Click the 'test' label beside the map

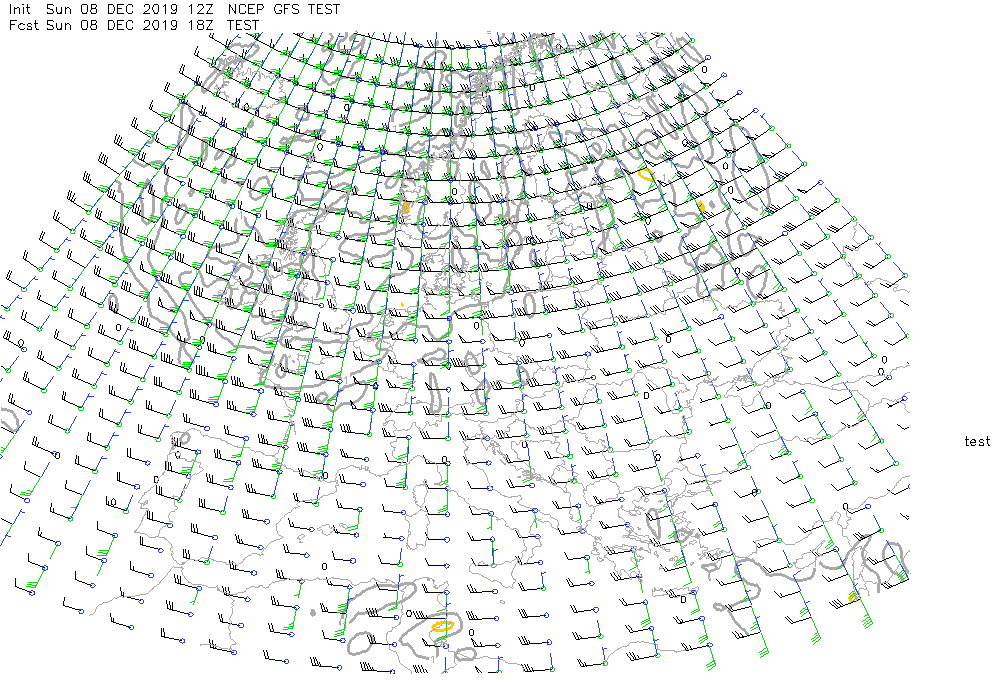point(977,441)
